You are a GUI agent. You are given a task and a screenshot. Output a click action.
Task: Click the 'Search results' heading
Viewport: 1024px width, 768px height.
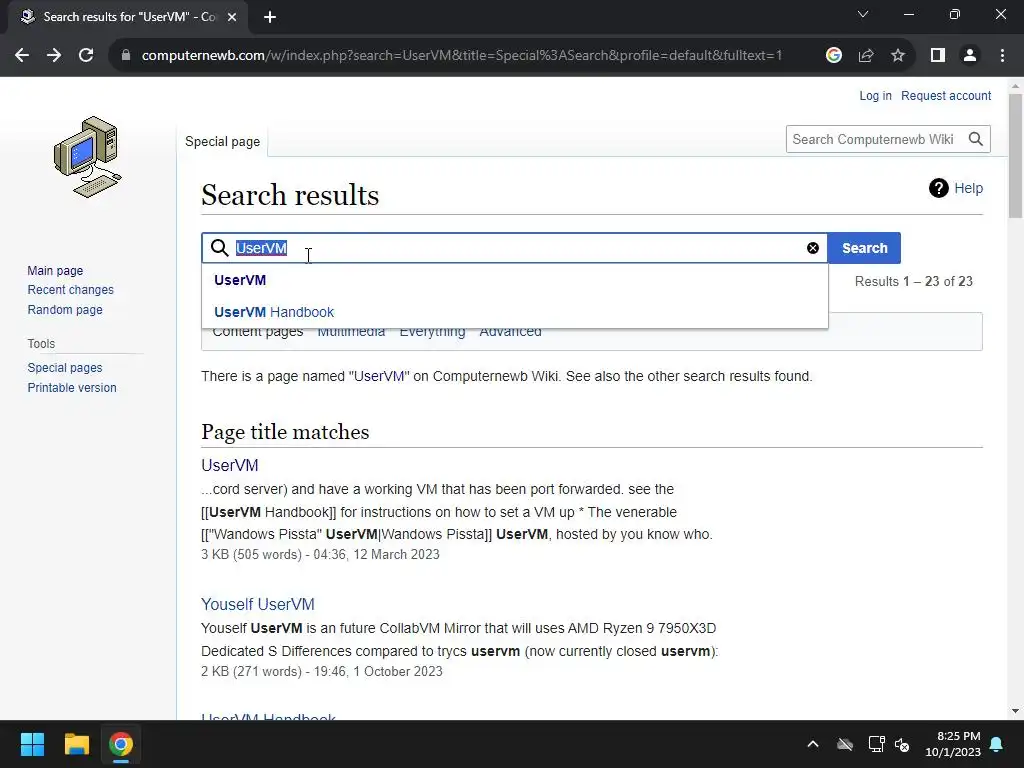click(x=290, y=195)
